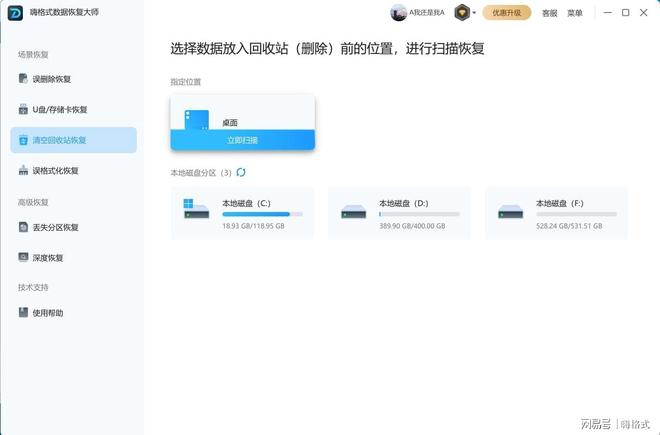Click the 优惠升级 upgrade button
This screenshot has height=435, width=660.
tap(507, 13)
